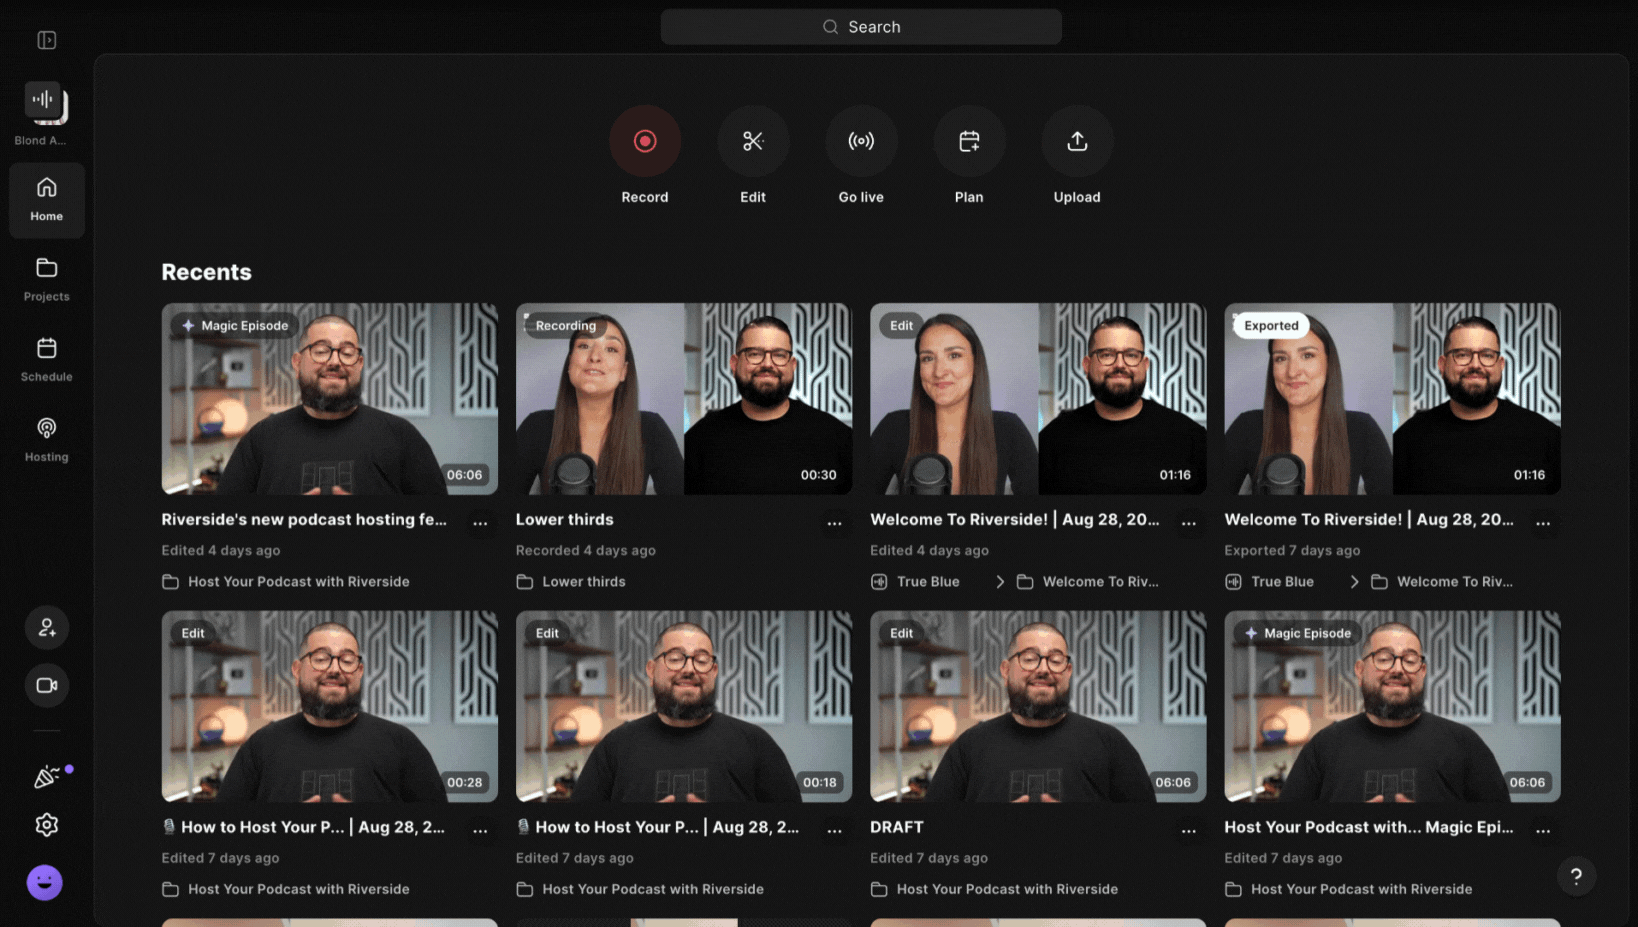Click the Search field at the top
Image resolution: width=1638 pixels, height=927 pixels.
pos(861,27)
